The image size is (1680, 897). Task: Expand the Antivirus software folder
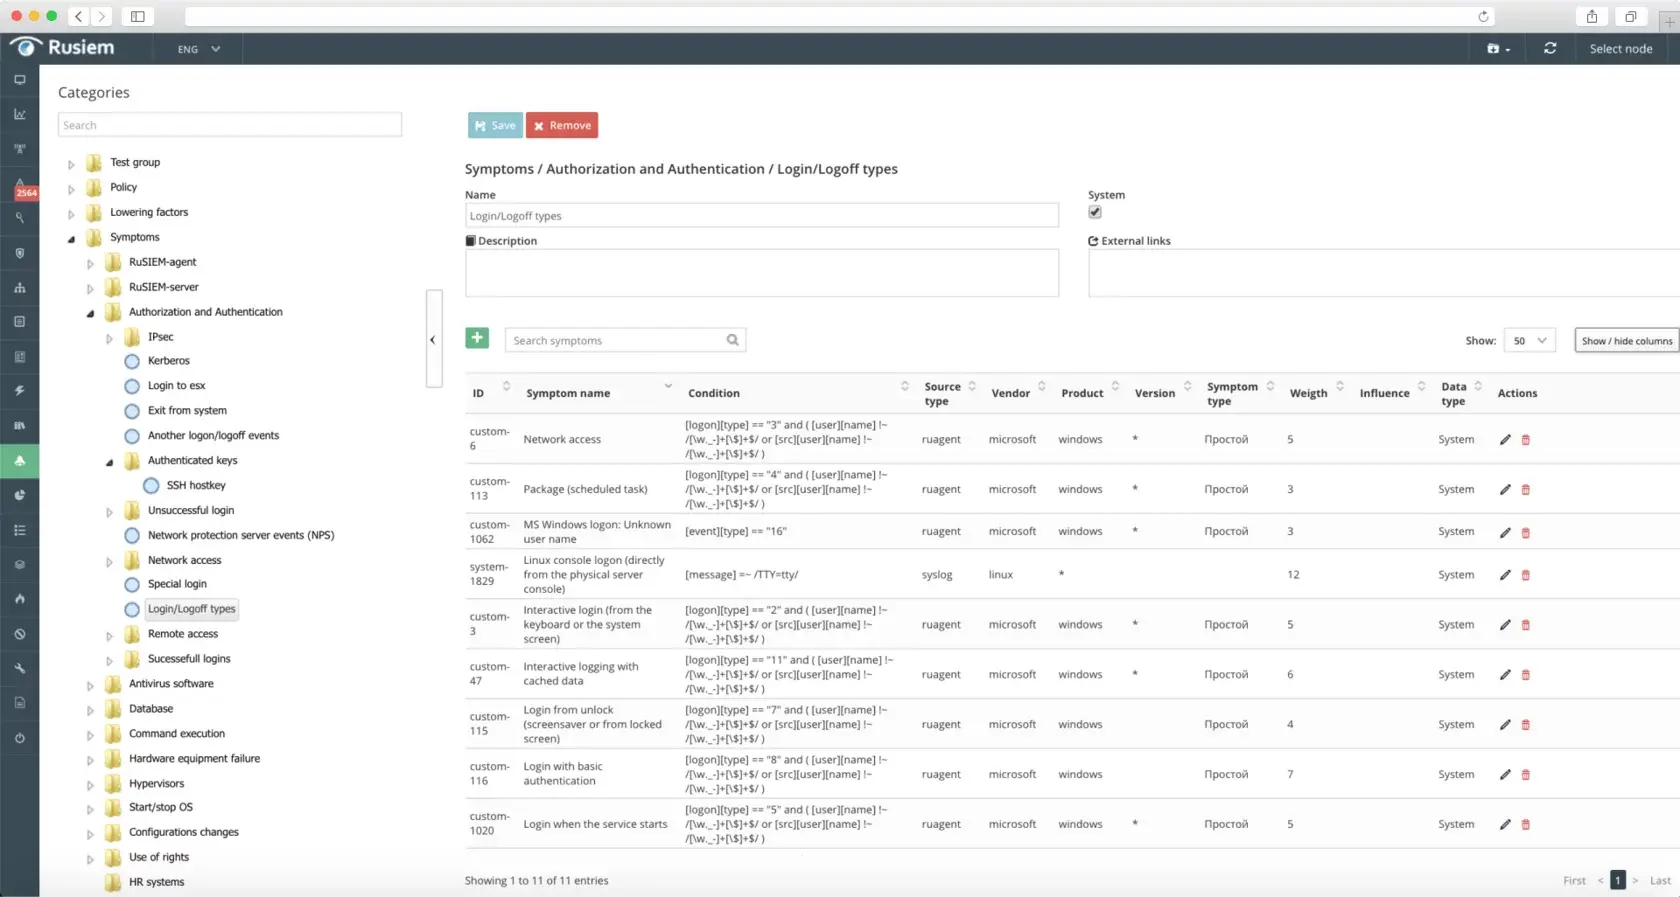[90, 685]
